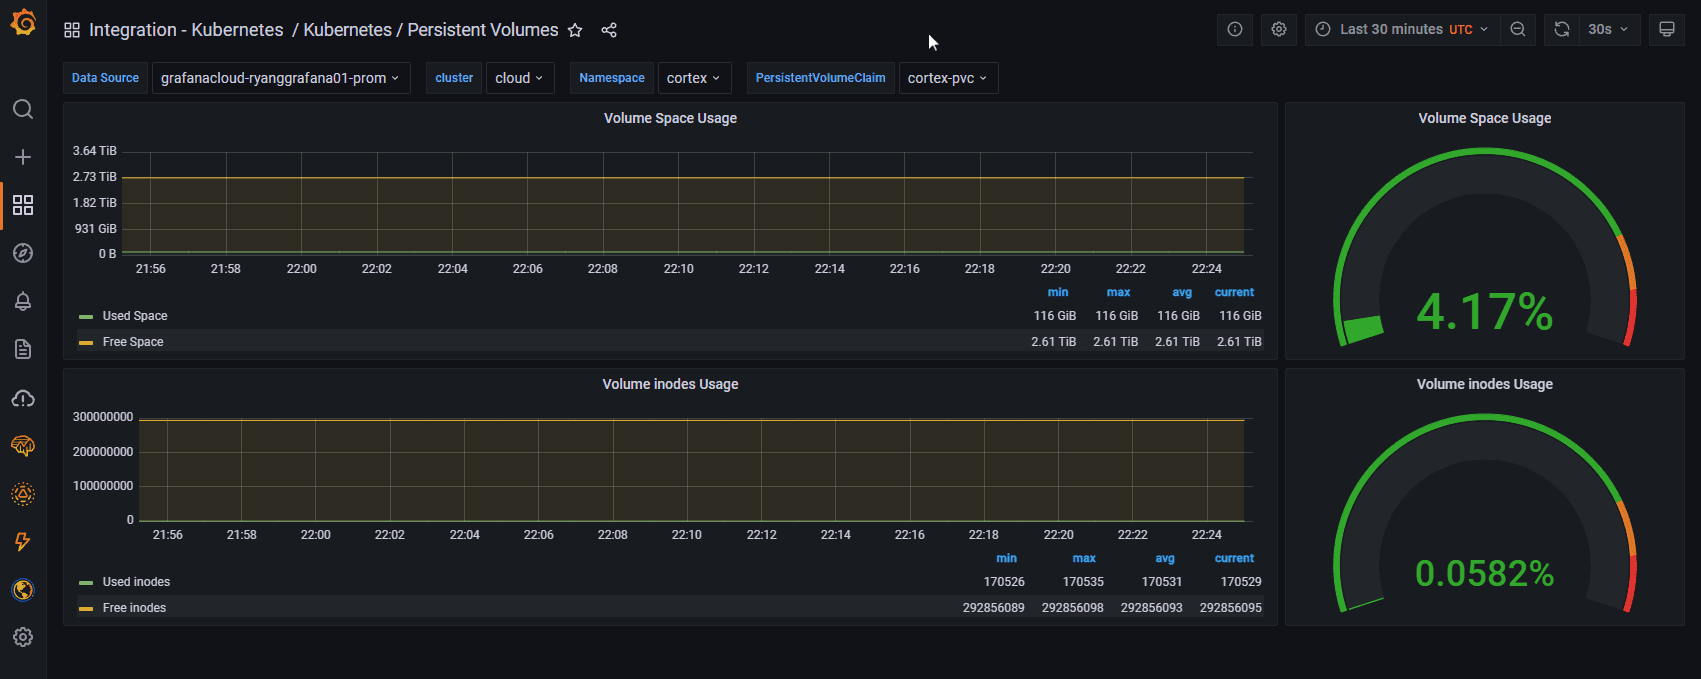The width and height of the screenshot is (1701, 679).
Task: Open dashboard settings gear in top bar
Action: tap(1278, 30)
